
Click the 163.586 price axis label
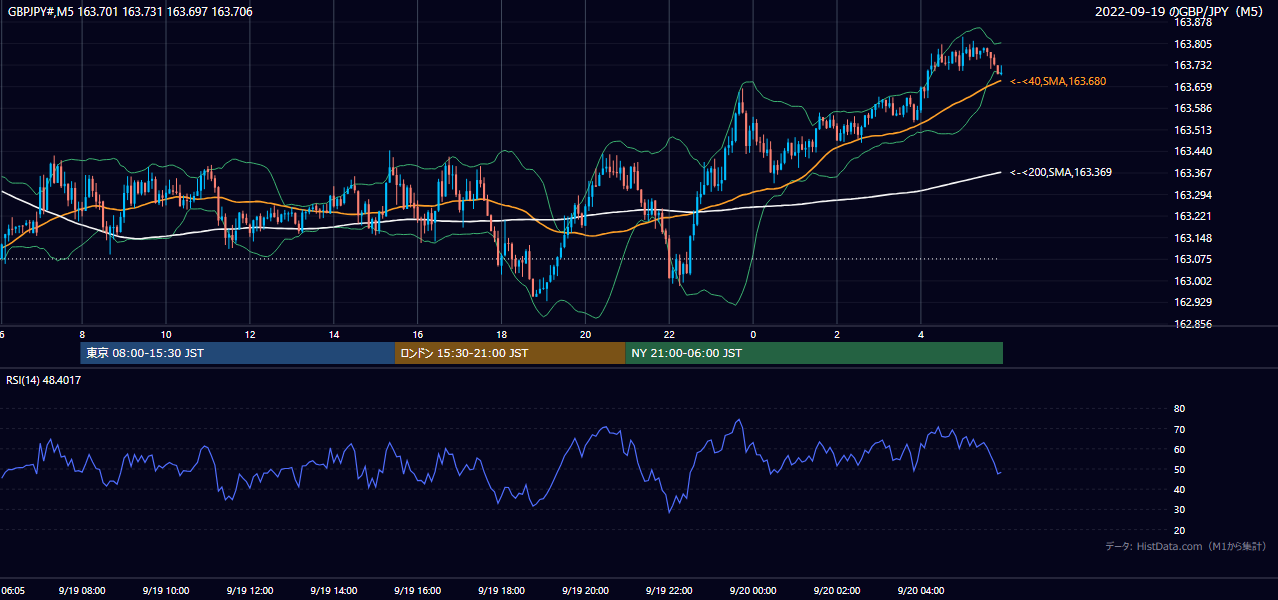pos(1192,108)
